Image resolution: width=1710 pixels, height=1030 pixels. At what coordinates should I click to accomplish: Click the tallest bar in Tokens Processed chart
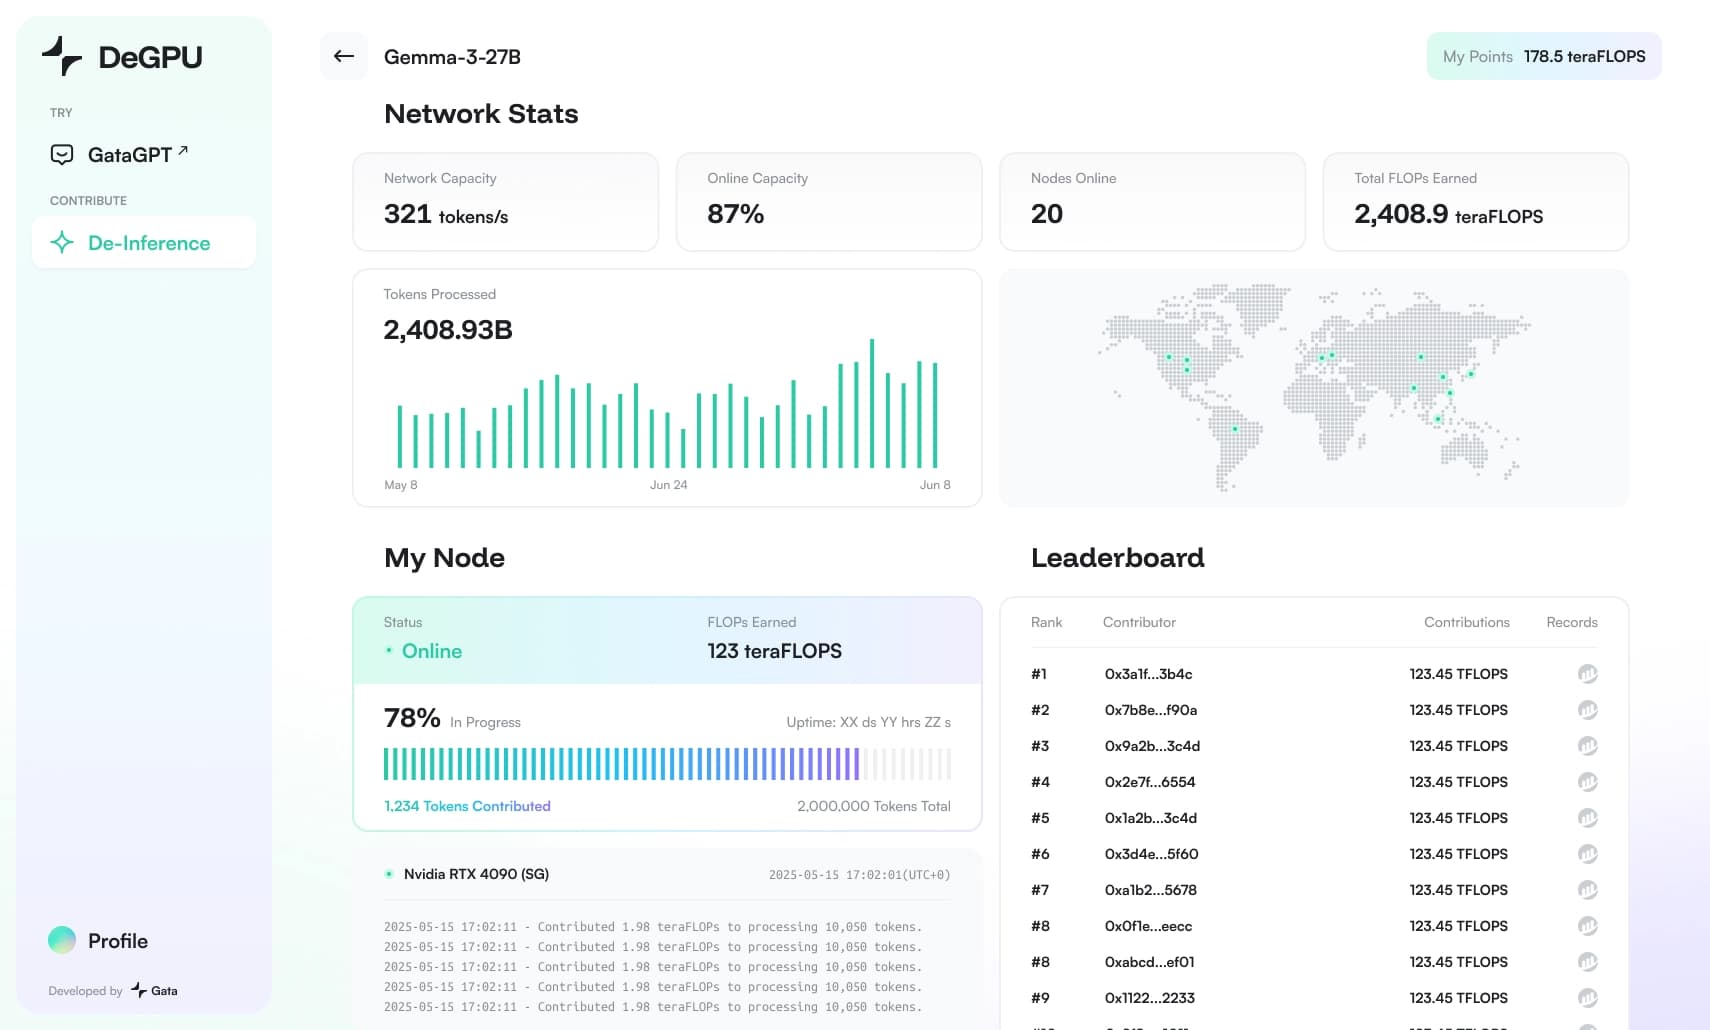[x=872, y=403]
